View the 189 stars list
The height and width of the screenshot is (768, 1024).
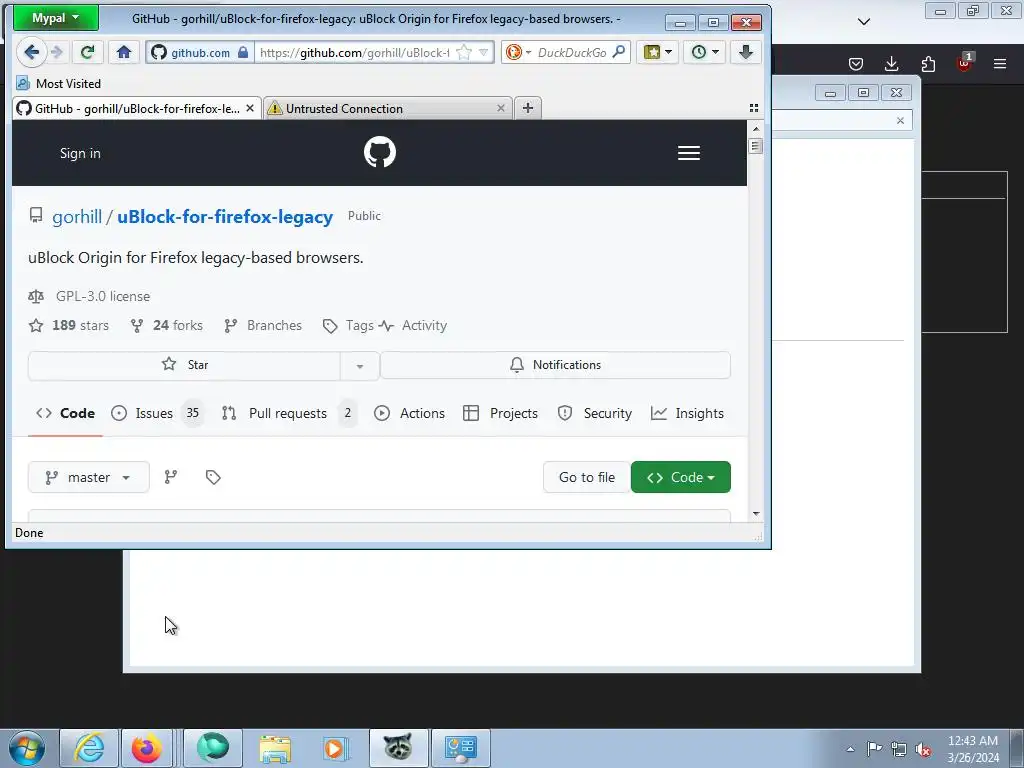[69, 325]
